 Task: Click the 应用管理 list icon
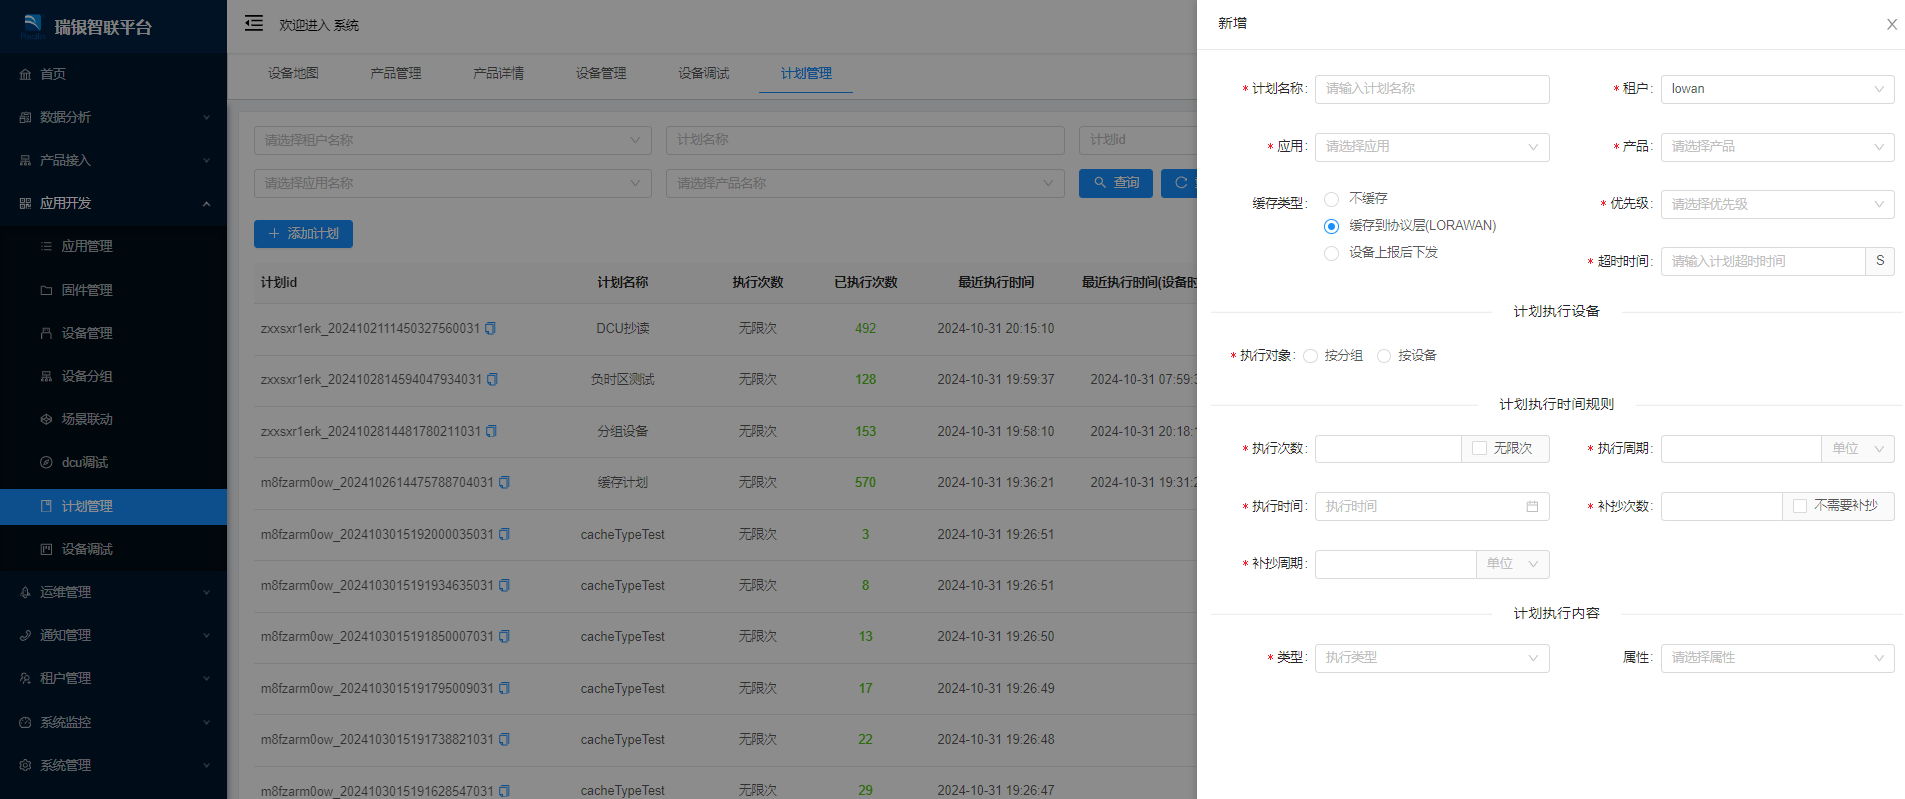pos(46,246)
